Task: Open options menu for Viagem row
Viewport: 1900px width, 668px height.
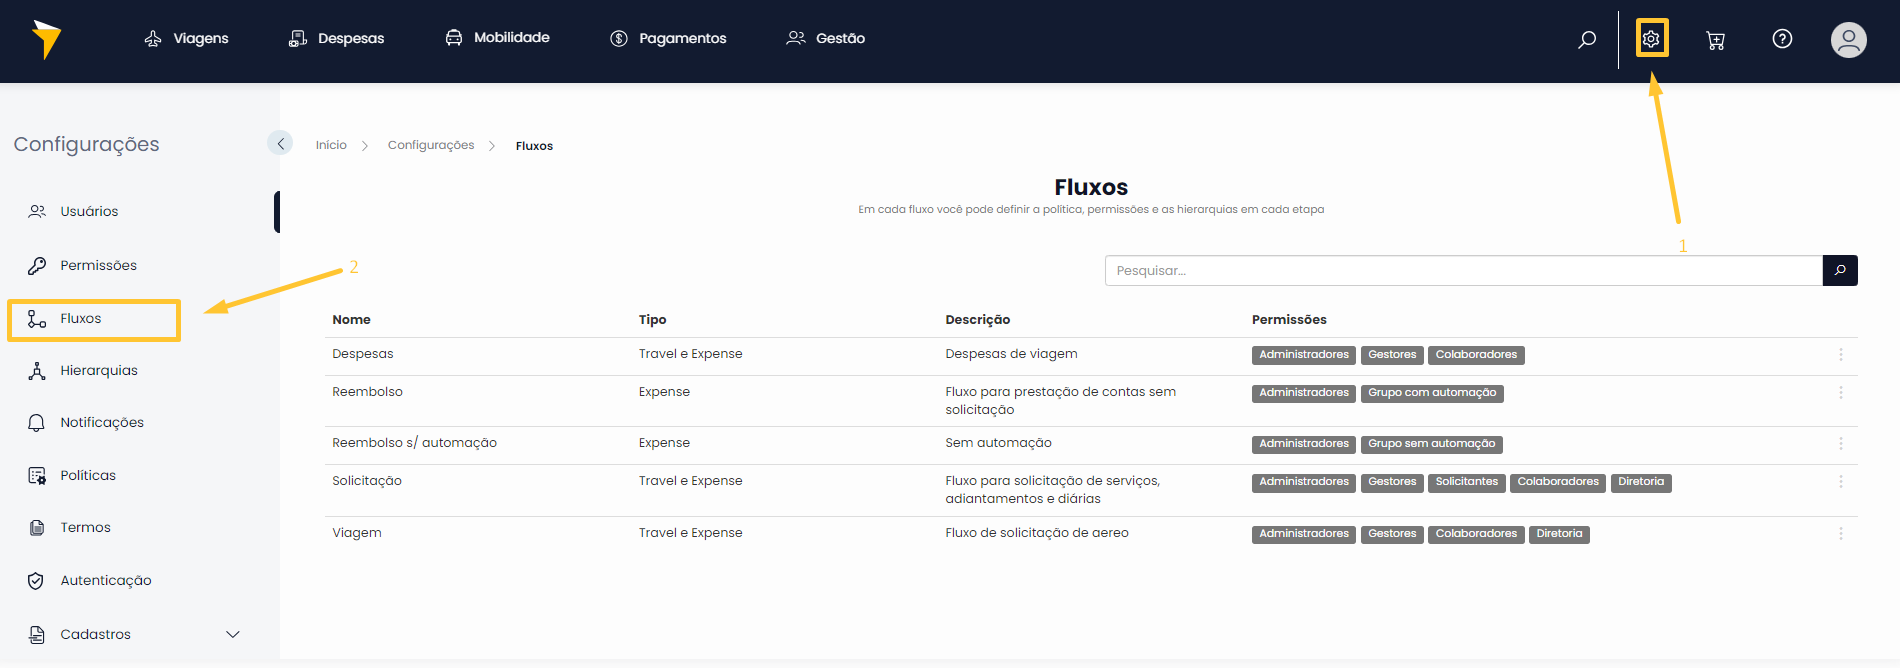Action: [1840, 534]
